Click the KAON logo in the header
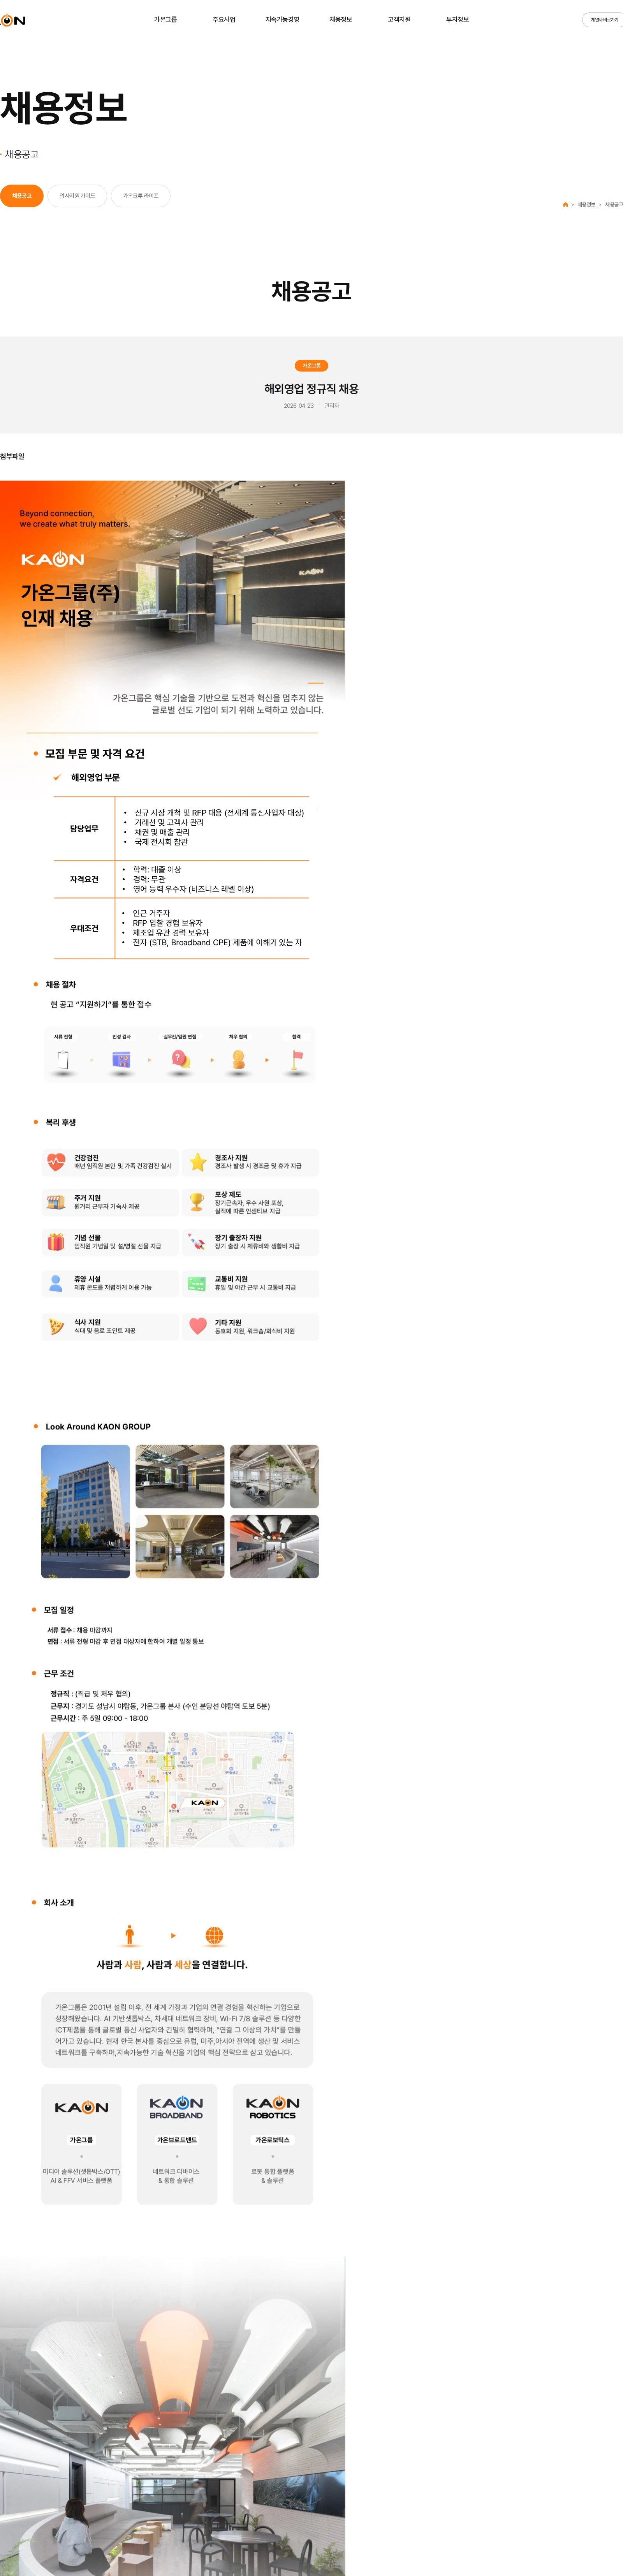 click(x=13, y=20)
